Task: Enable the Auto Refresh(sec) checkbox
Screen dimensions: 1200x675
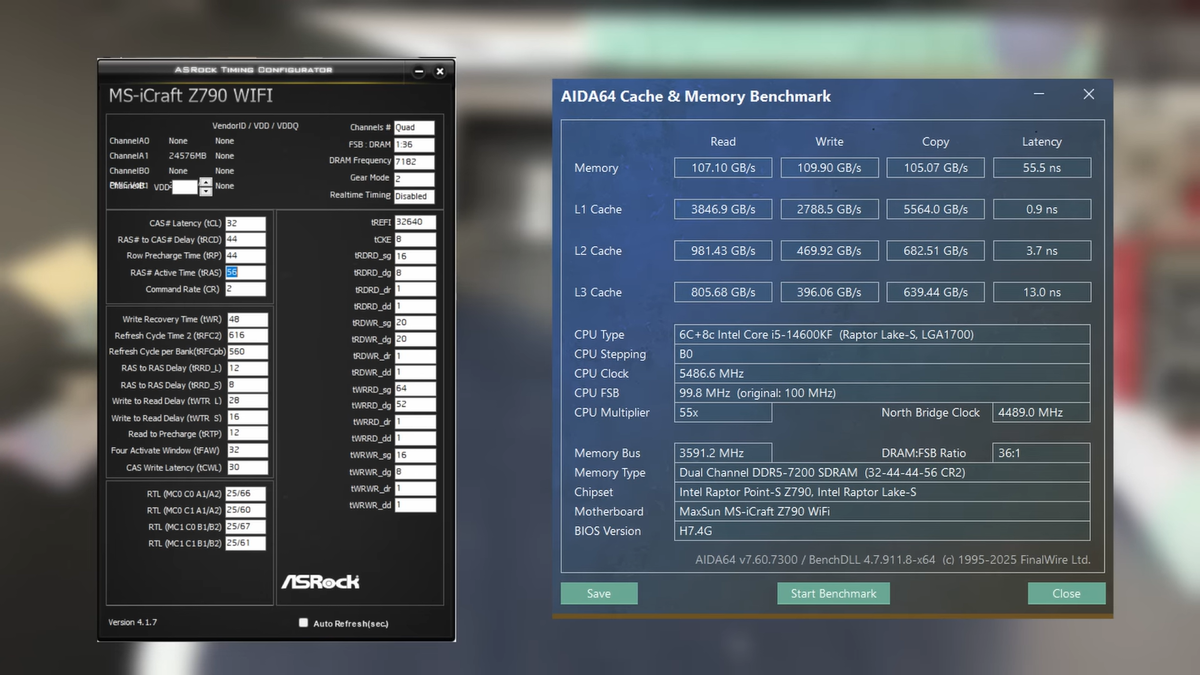Action: click(303, 623)
